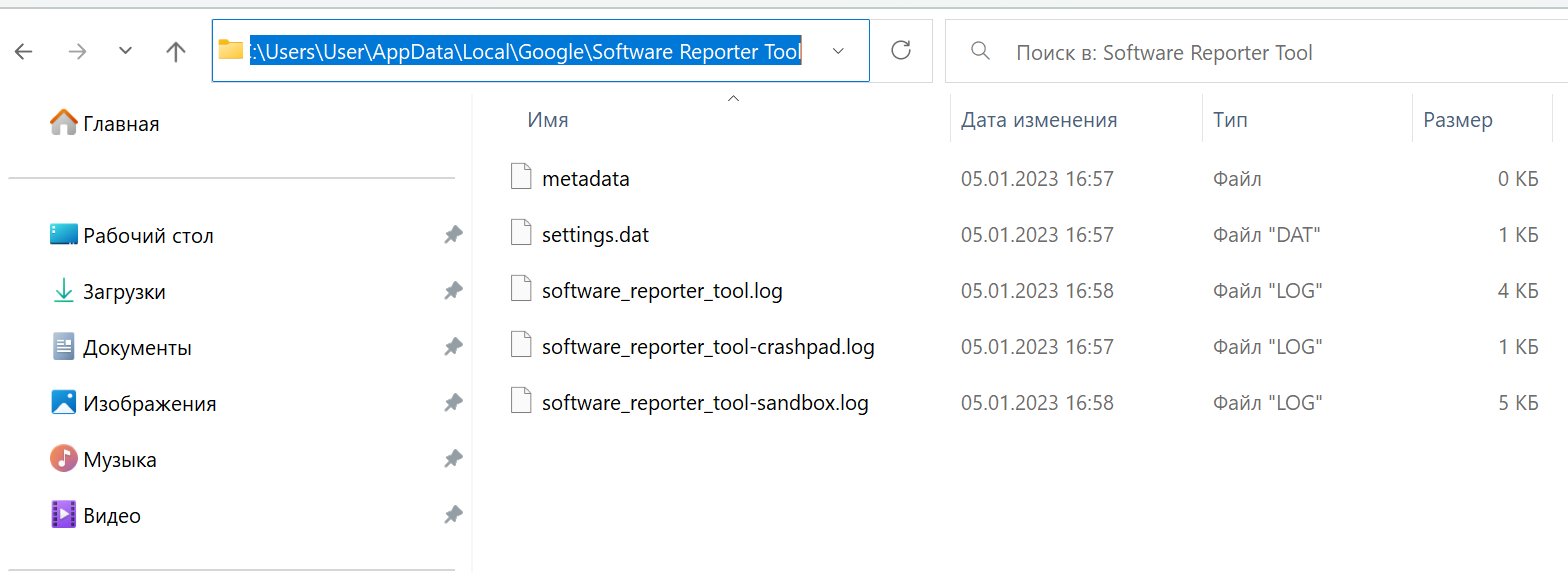Go up one folder level
This screenshot has height=573, width=1568.
pos(176,51)
